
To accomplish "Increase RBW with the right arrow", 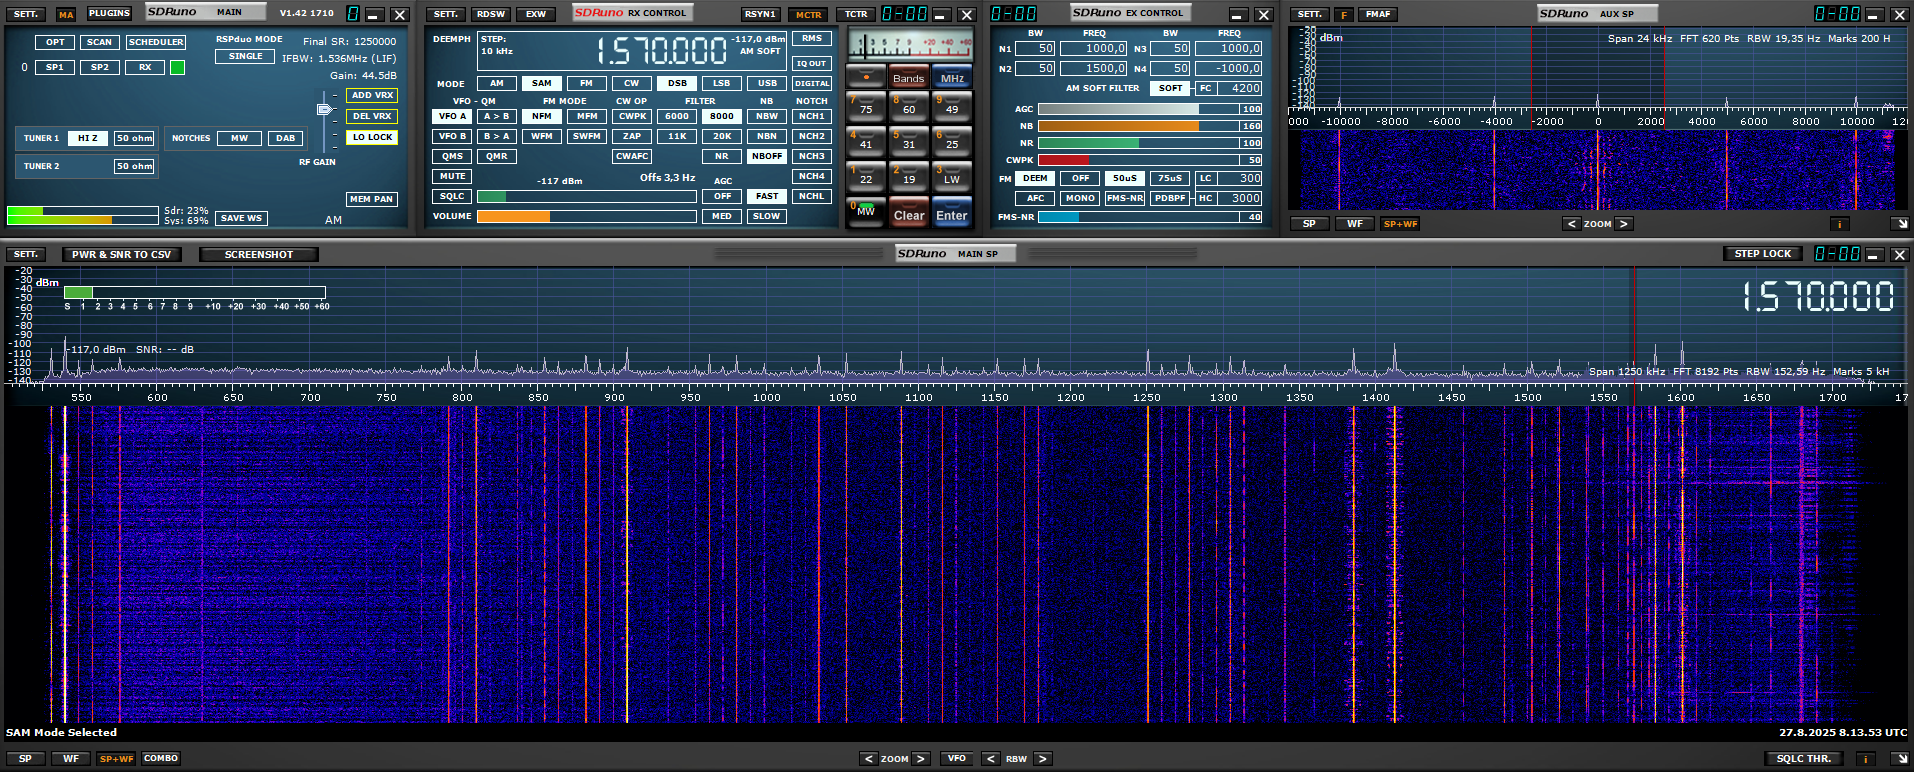I will coord(1042,759).
